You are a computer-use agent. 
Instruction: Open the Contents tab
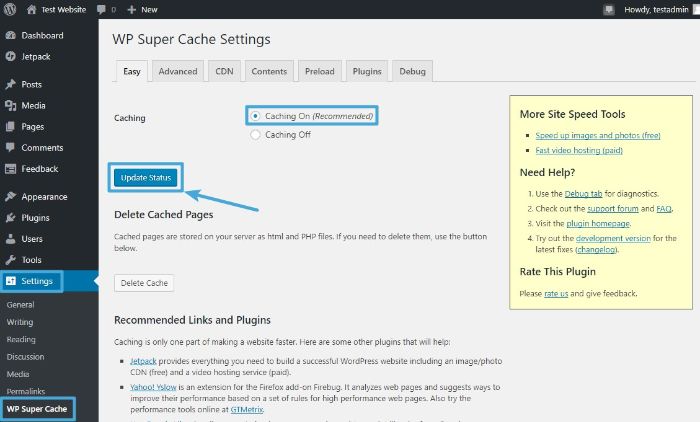coord(269,71)
